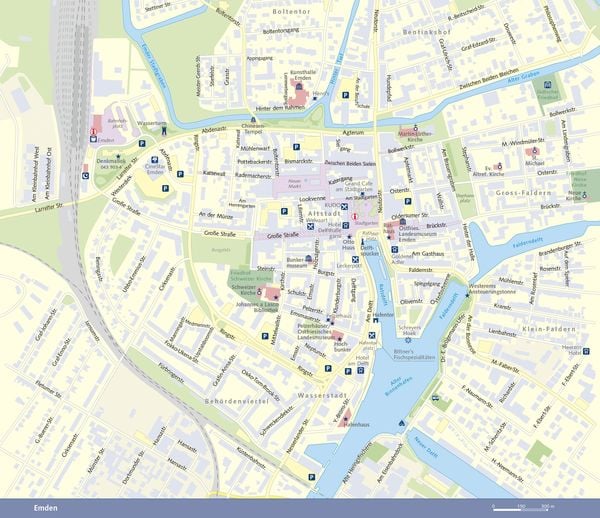
Task: Click the Klein-Faldern district label
Action: pyautogui.click(x=549, y=329)
